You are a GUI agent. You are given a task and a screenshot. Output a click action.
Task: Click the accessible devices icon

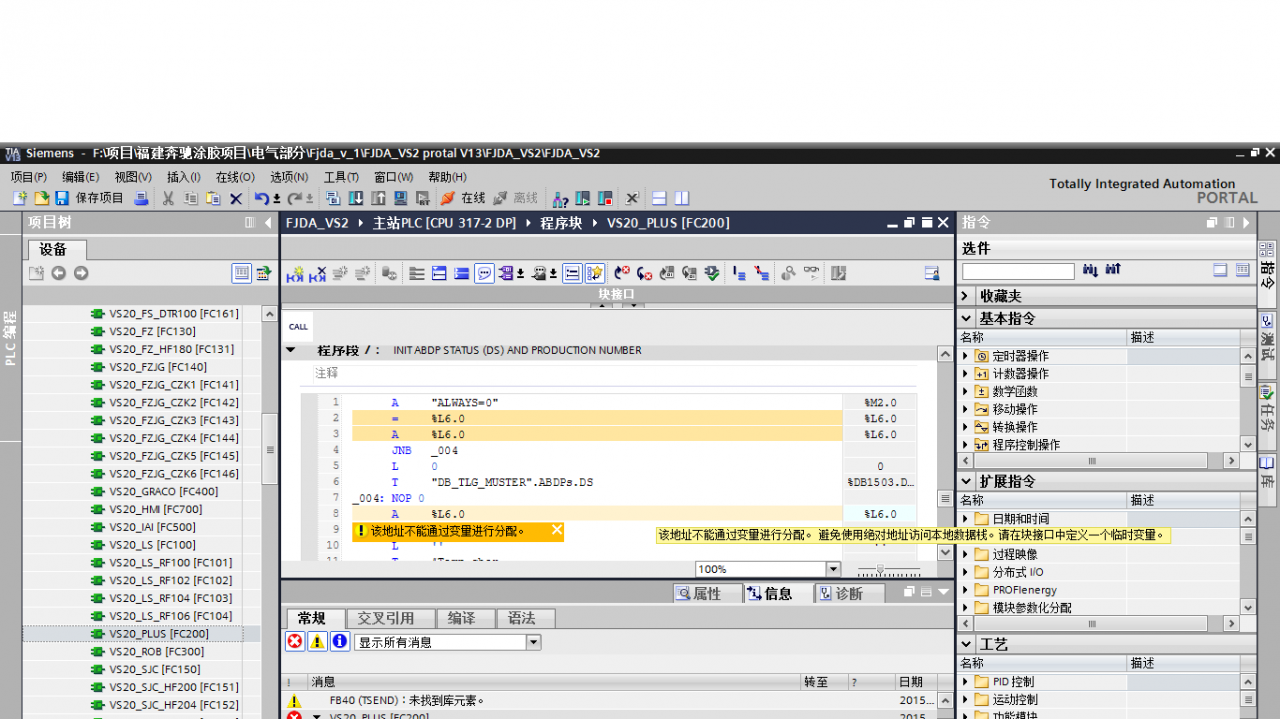point(559,199)
